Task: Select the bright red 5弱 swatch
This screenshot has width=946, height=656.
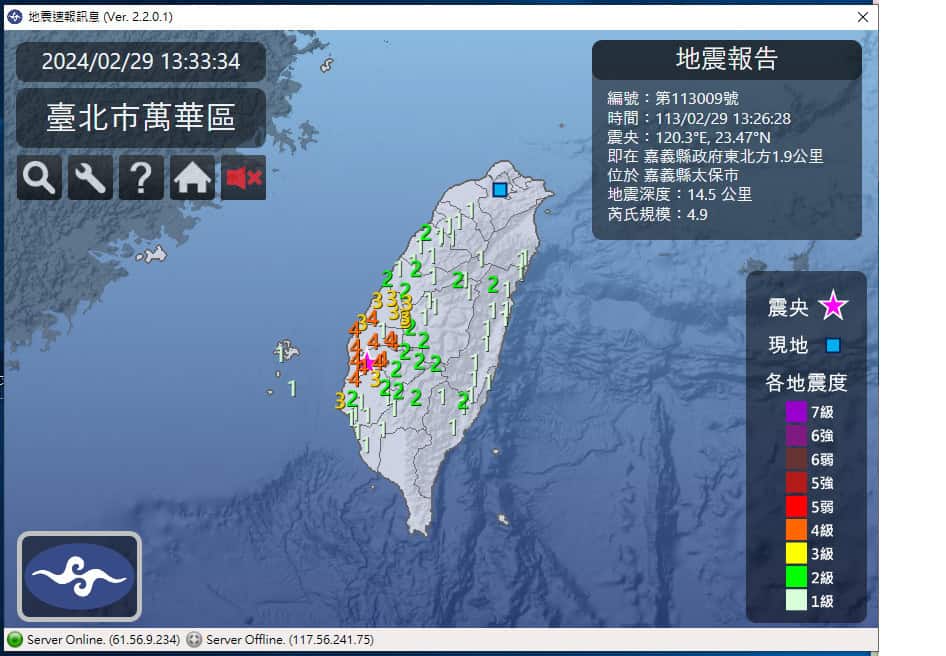Action: point(796,506)
